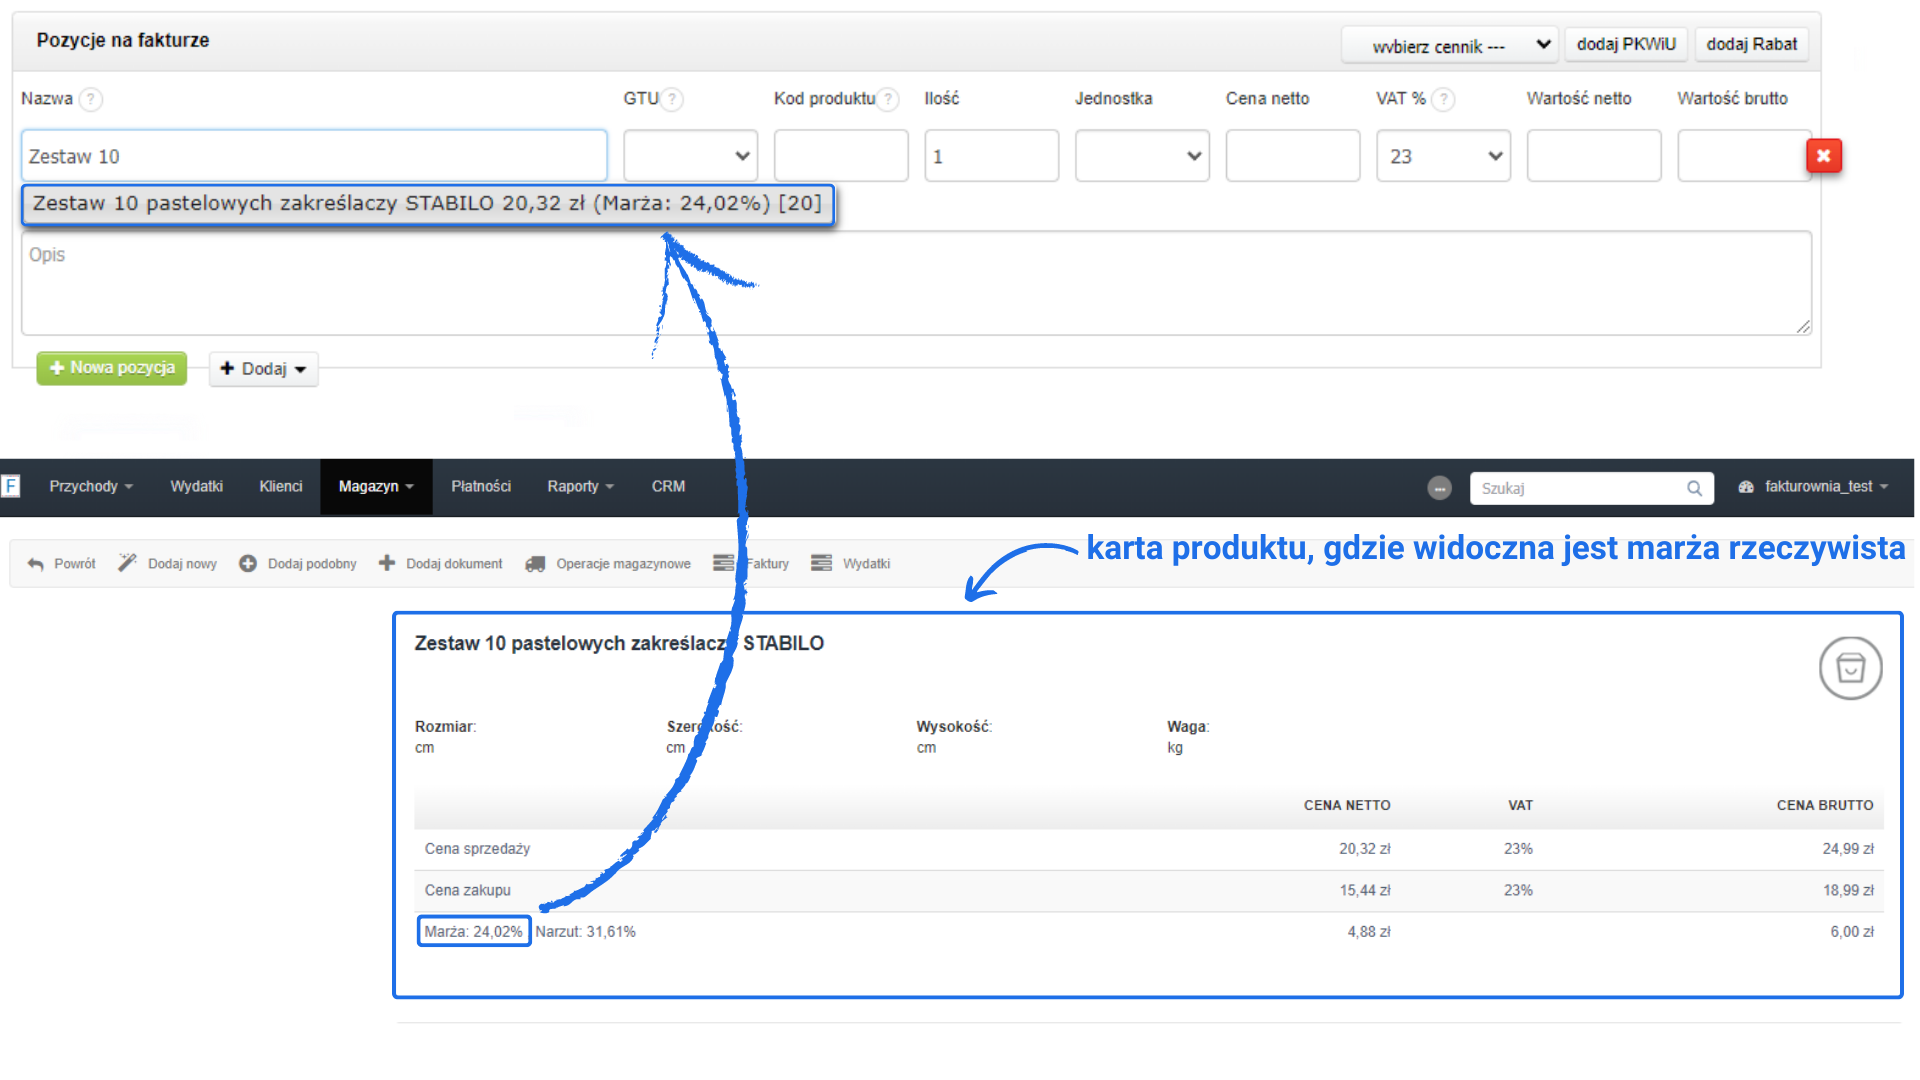Viewport: 1920px width, 1080px height.
Task: Open the Przychody menu
Action: pos(90,487)
